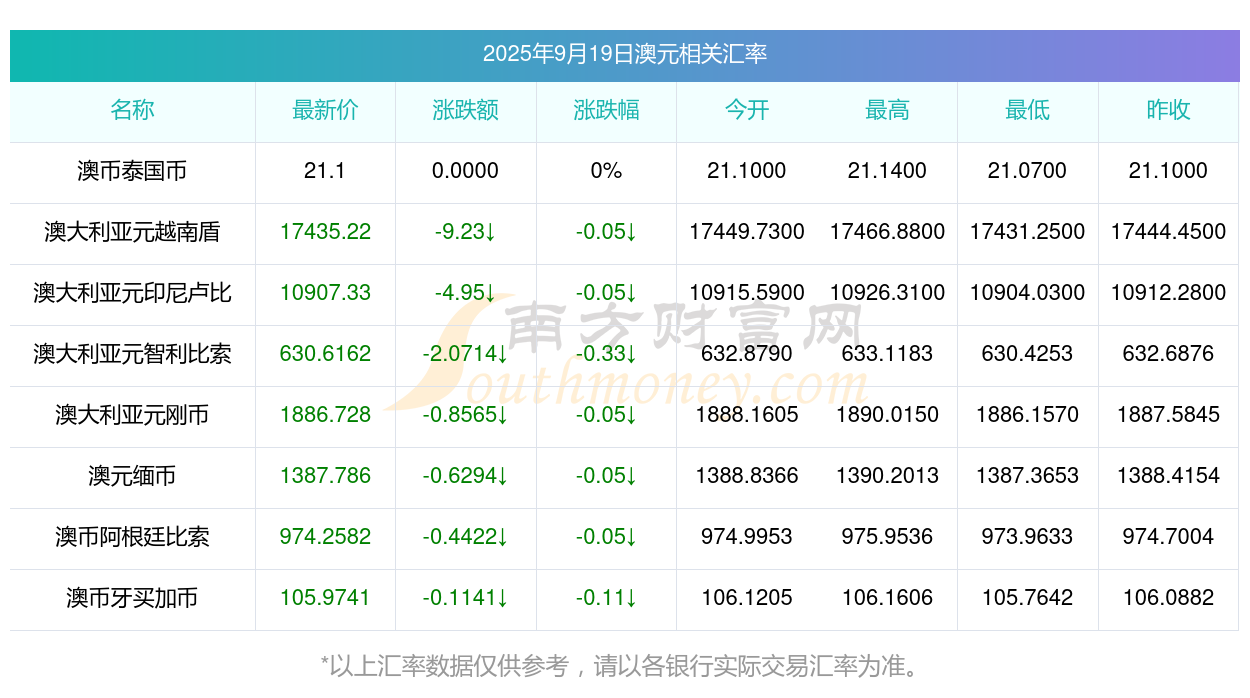
Task: Click high price 10926.3100
Action: pyautogui.click(x=887, y=293)
